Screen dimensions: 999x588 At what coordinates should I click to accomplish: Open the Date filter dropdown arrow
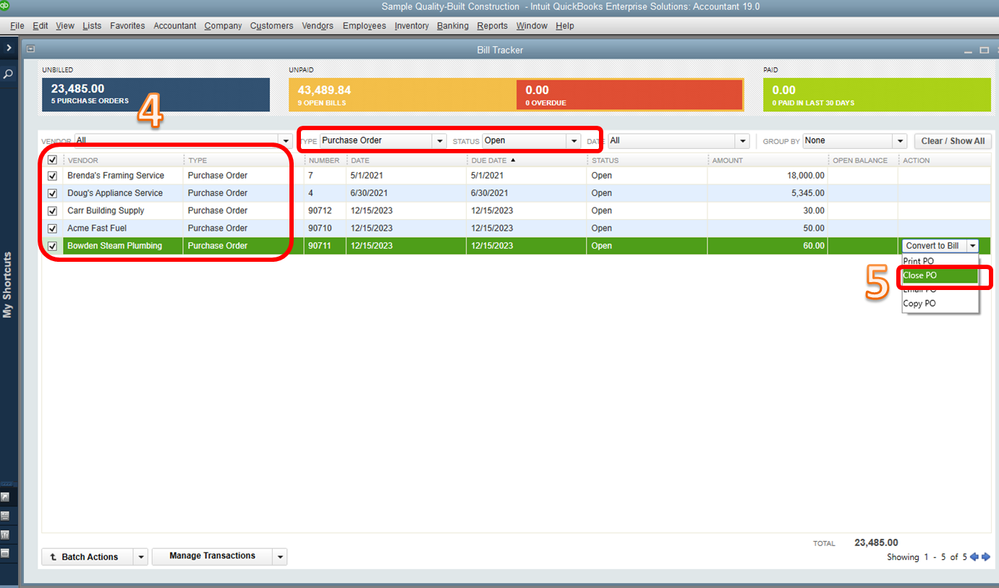(x=742, y=141)
